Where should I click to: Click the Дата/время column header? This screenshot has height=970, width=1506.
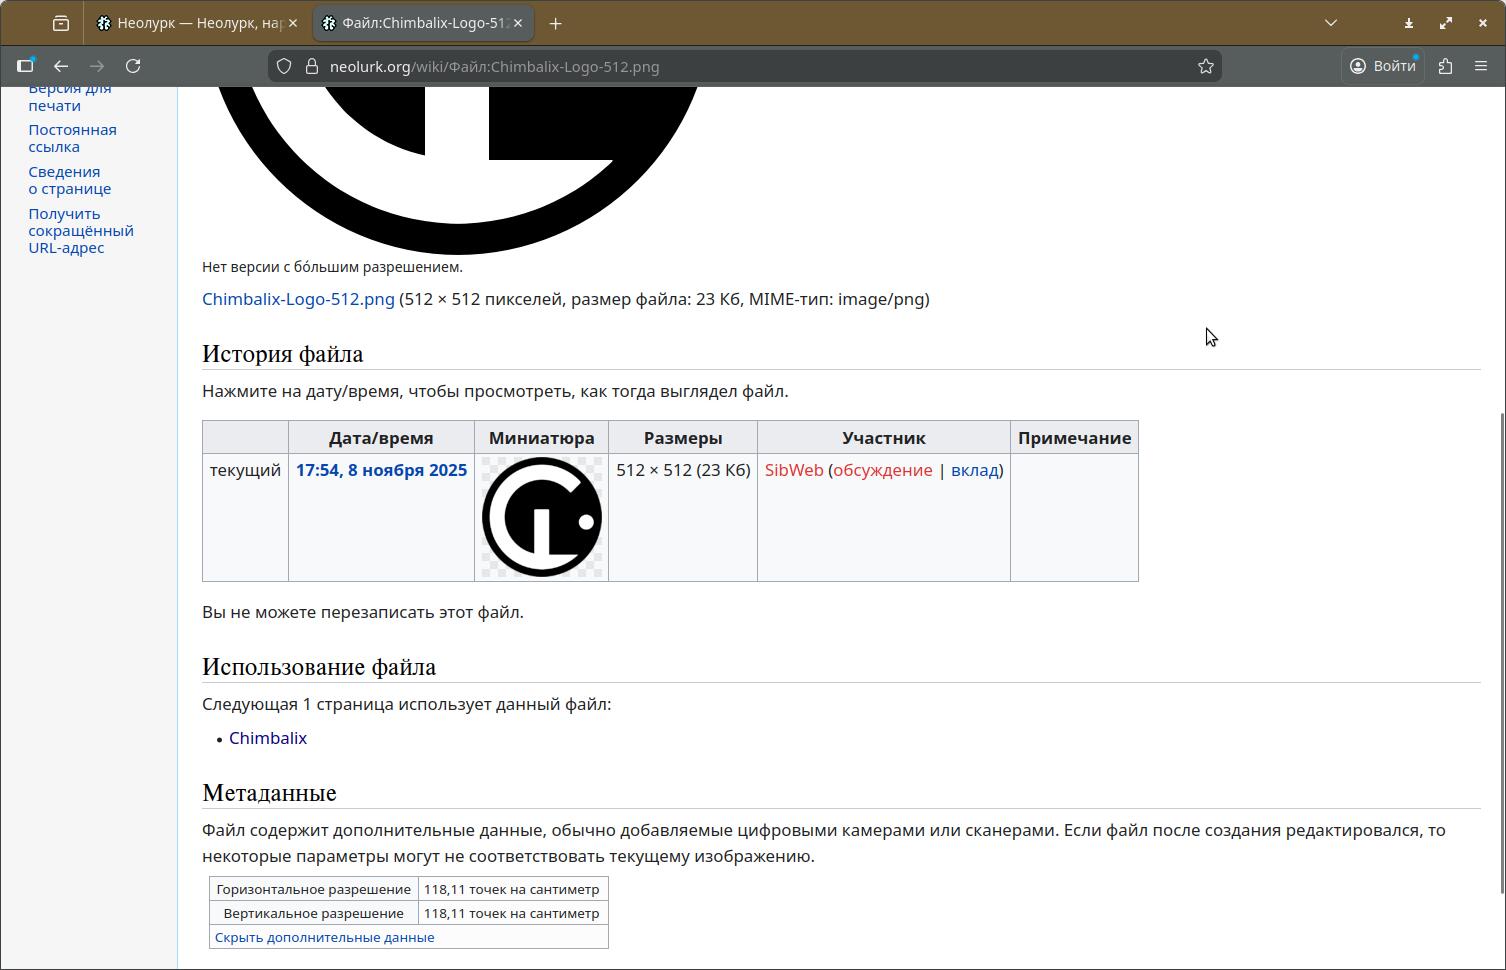click(381, 438)
